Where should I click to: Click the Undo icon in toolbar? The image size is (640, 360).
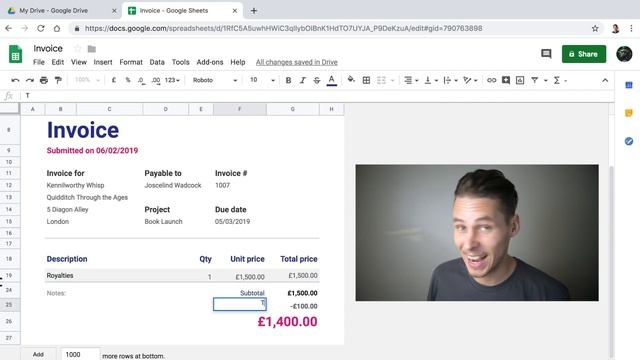click(15, 80)
